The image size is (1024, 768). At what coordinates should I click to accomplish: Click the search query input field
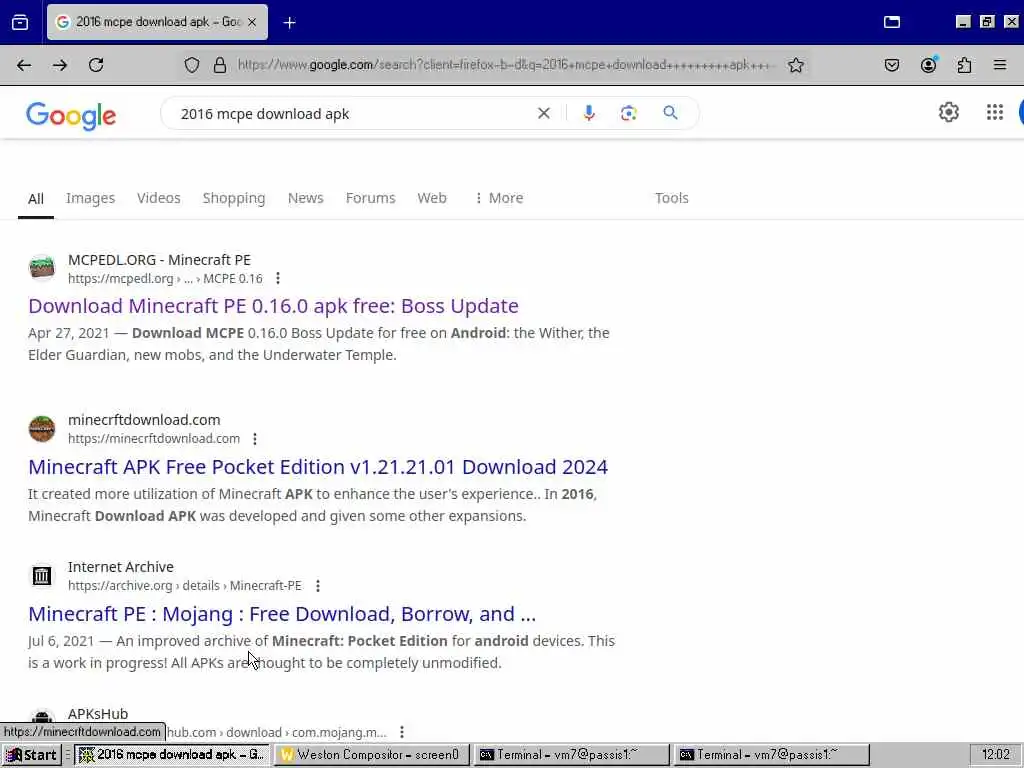pos(353,114)
